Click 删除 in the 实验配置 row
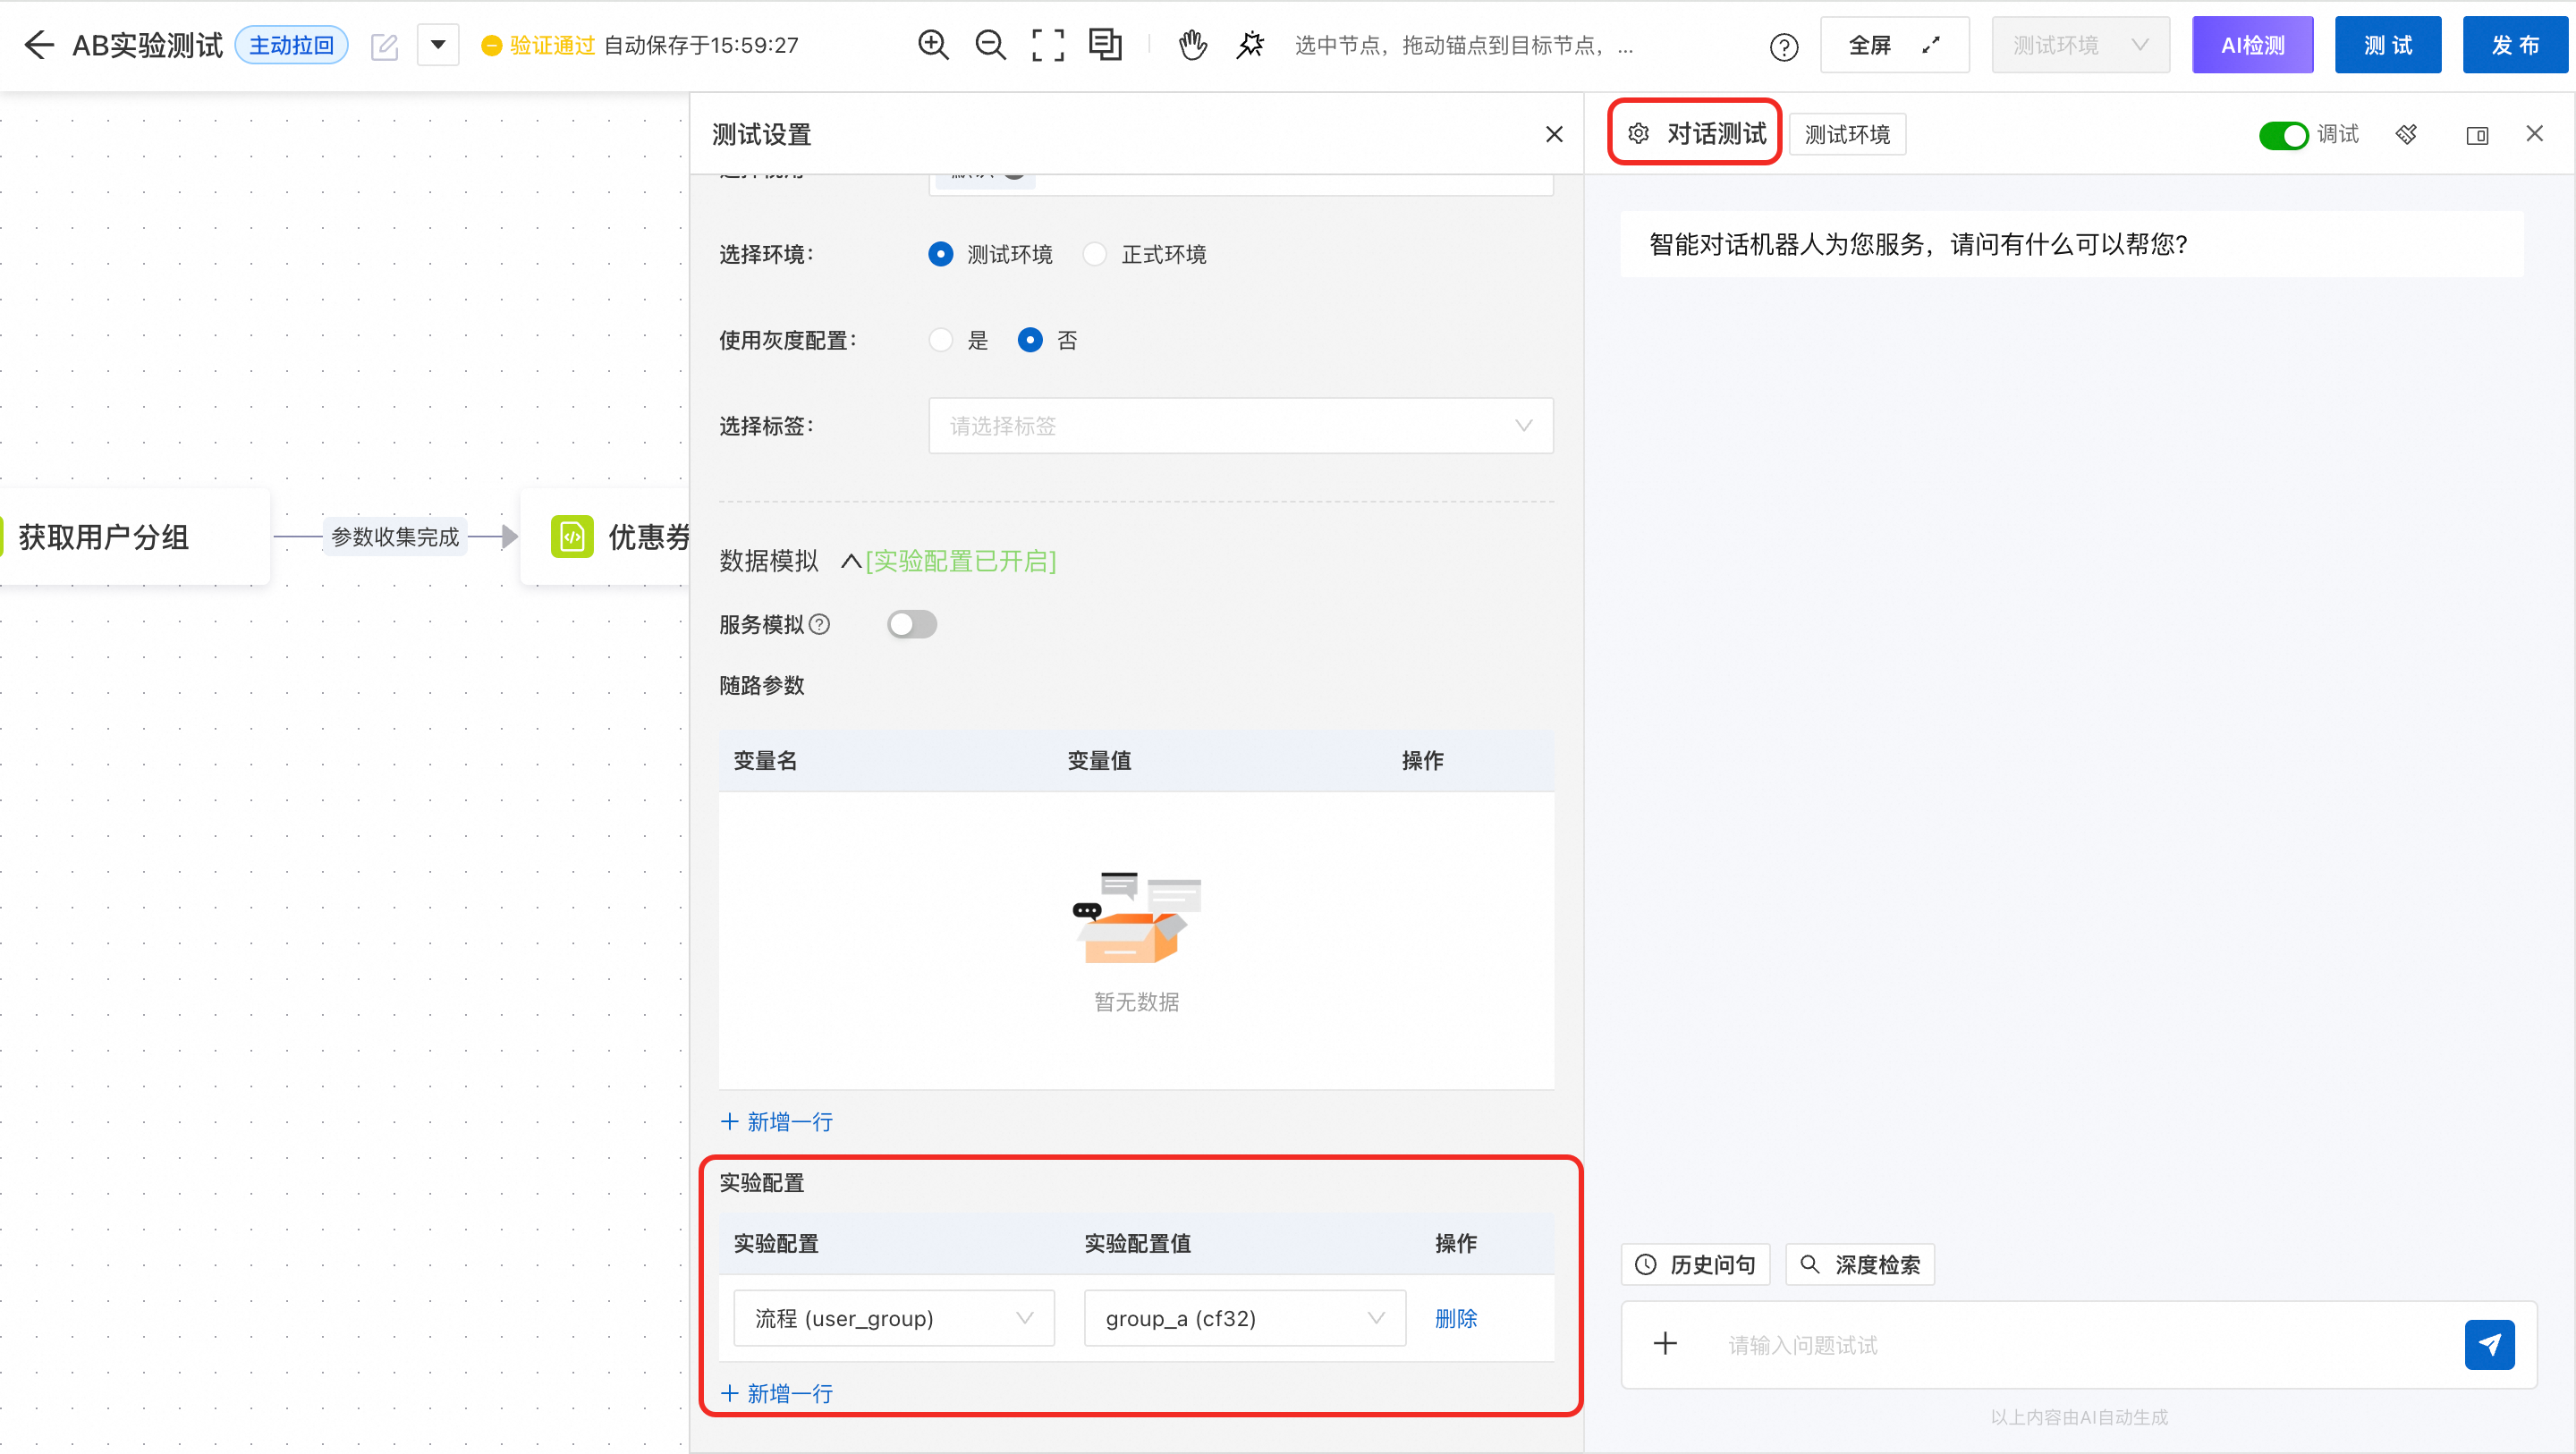Image resolution: width=2576 pixels, height=1454 pixels. (x=1456, y=1318)
